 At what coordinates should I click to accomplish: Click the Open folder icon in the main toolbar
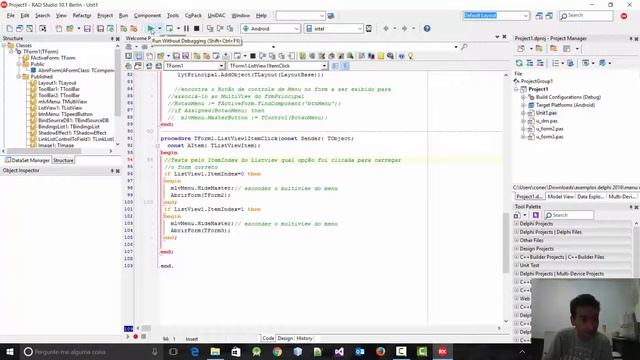point(70,29)
